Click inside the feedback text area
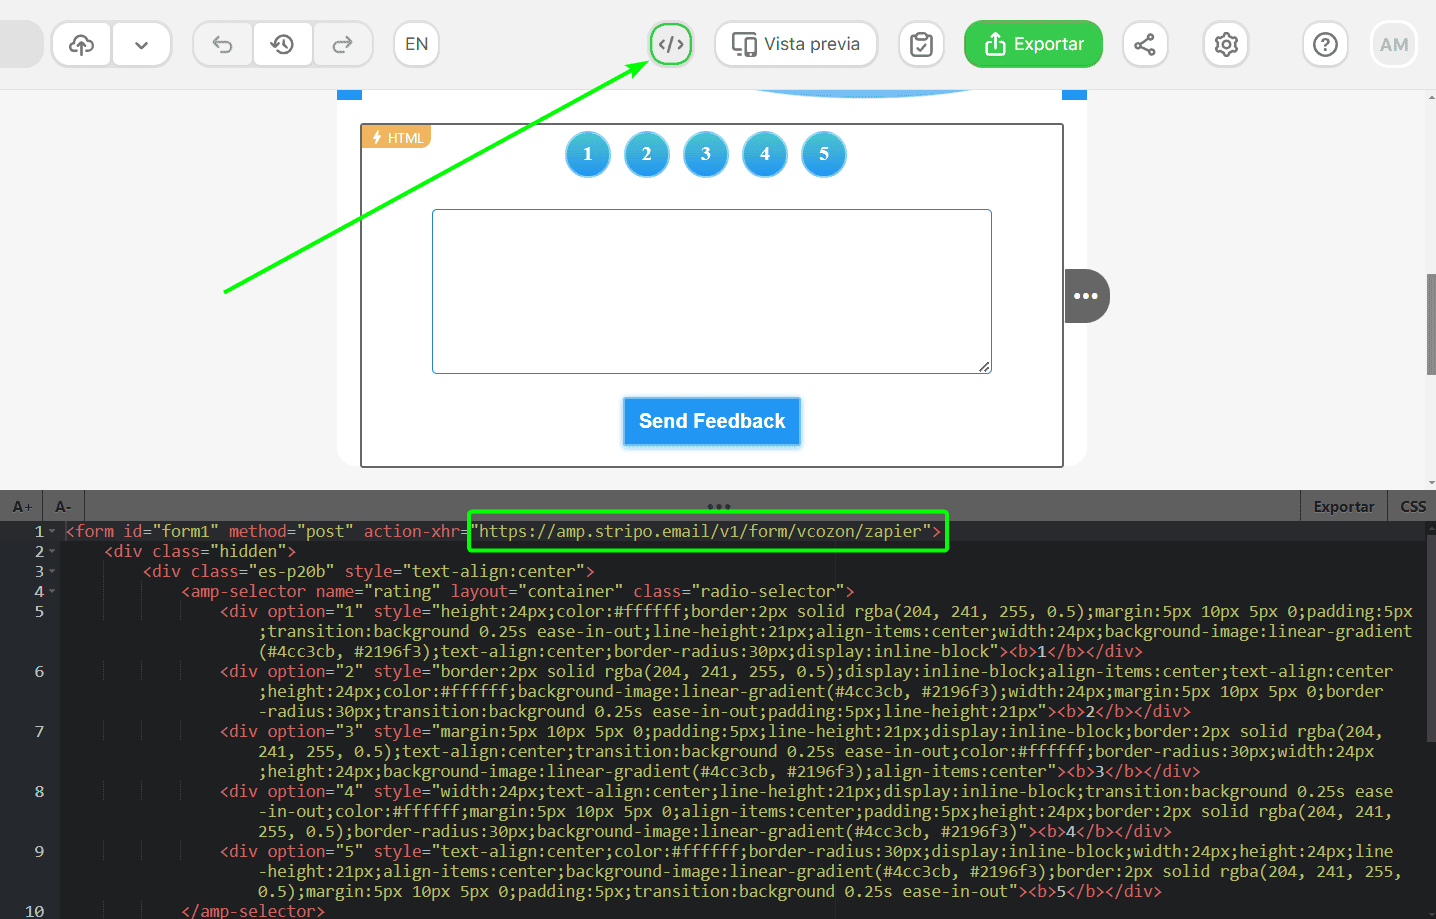Screen dimensions: 1436x919 [711, 291]
